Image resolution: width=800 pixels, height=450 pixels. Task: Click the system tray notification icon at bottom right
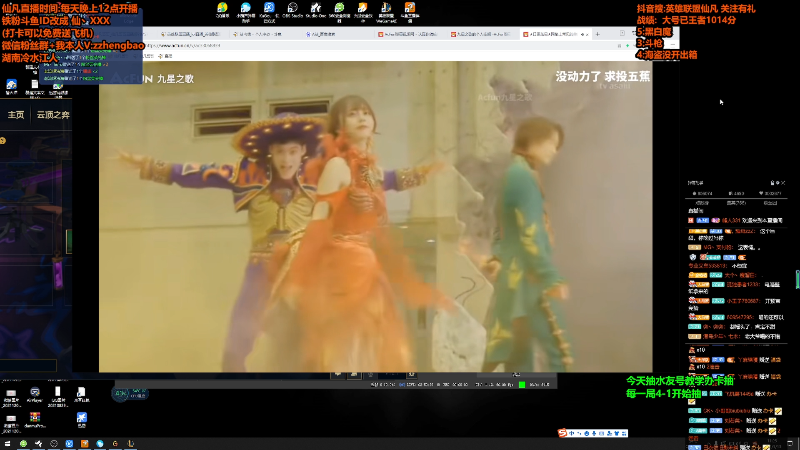point(790,443)
